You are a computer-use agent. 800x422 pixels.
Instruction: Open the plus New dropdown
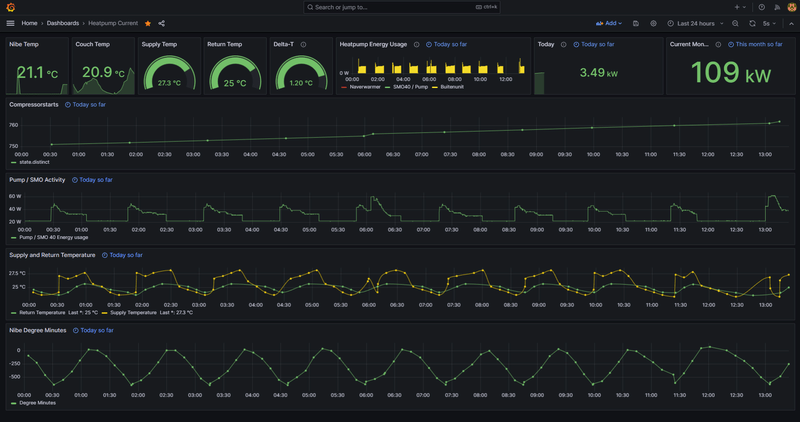tap(740, 7)
